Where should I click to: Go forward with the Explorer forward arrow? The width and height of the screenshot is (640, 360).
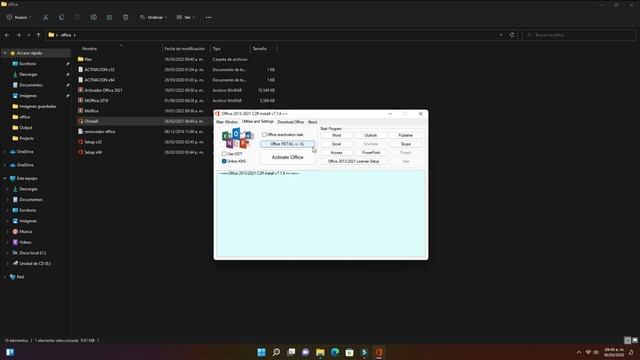(x=18, y=35)
